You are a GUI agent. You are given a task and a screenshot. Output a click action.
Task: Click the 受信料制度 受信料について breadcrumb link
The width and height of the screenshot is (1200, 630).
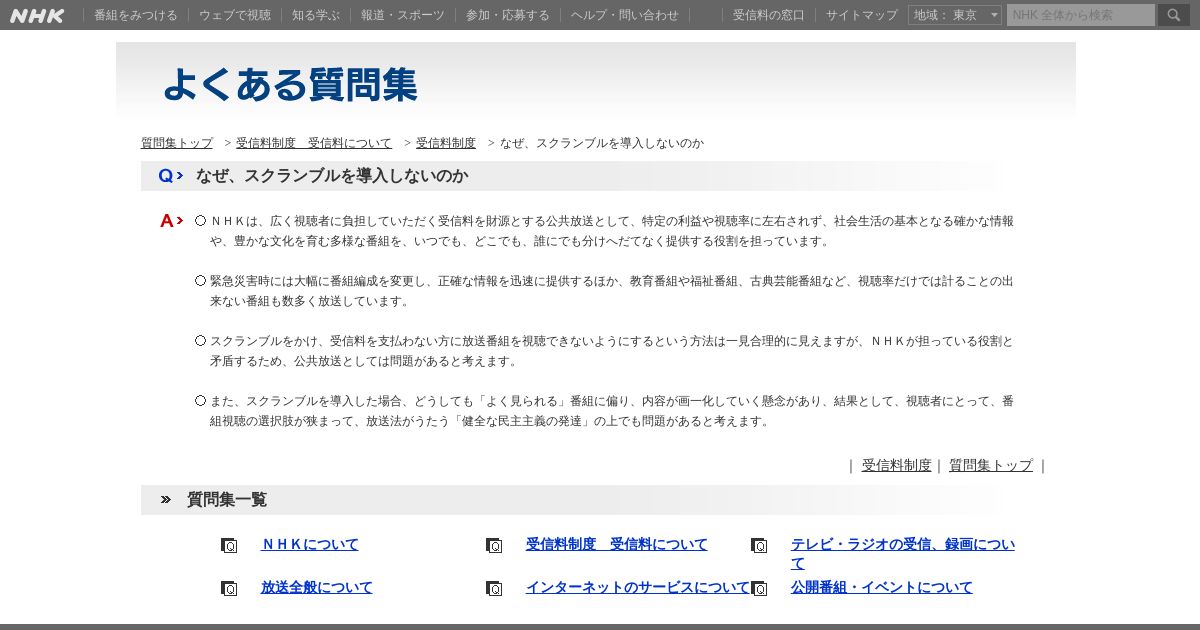pyautogui.click(x=314, y=143)
